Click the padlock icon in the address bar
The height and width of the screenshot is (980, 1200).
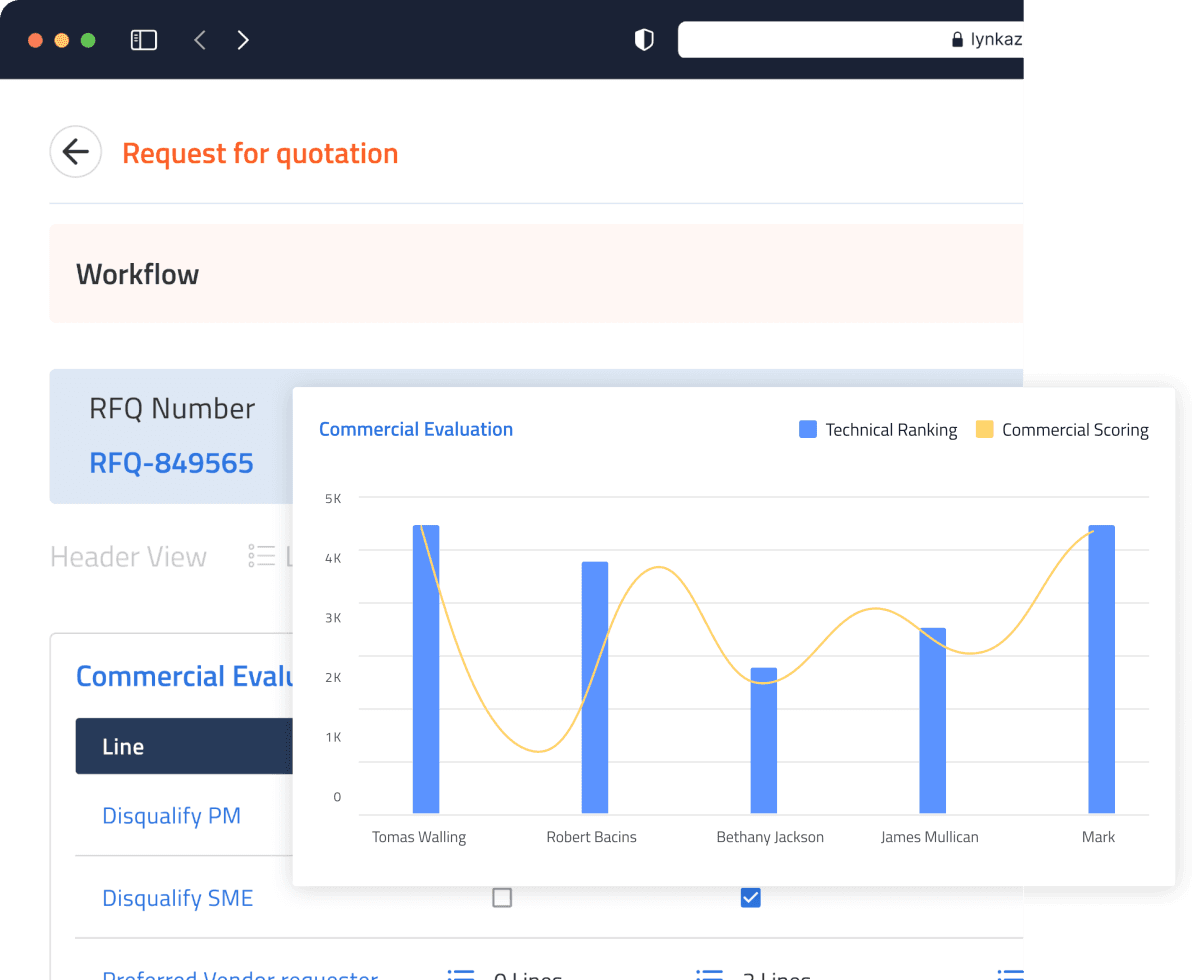[x=958, y=40]
